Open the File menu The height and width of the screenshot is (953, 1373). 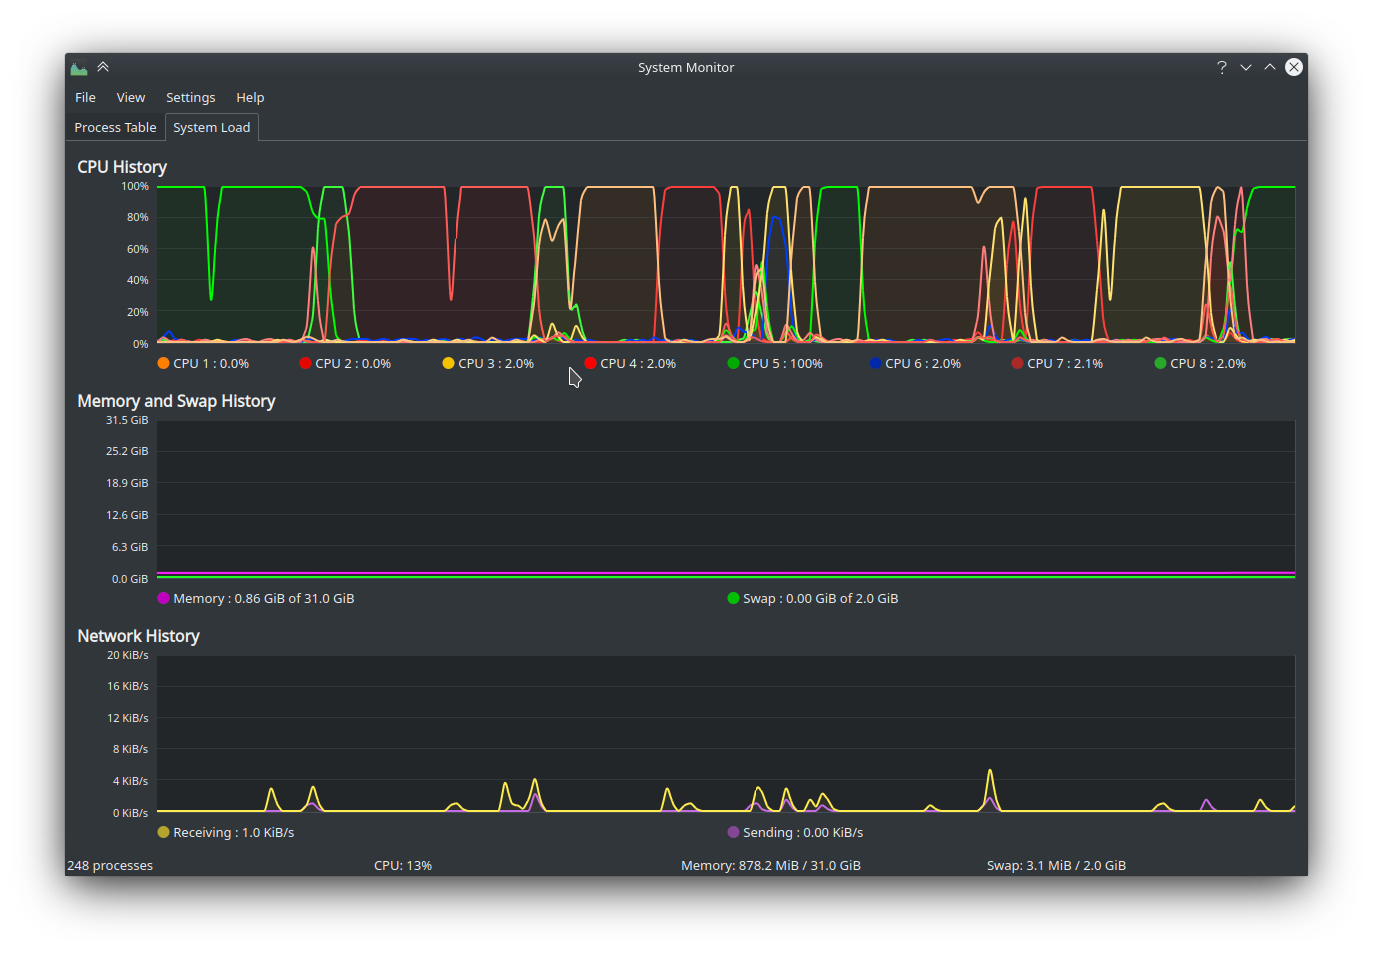coord(85,97)
